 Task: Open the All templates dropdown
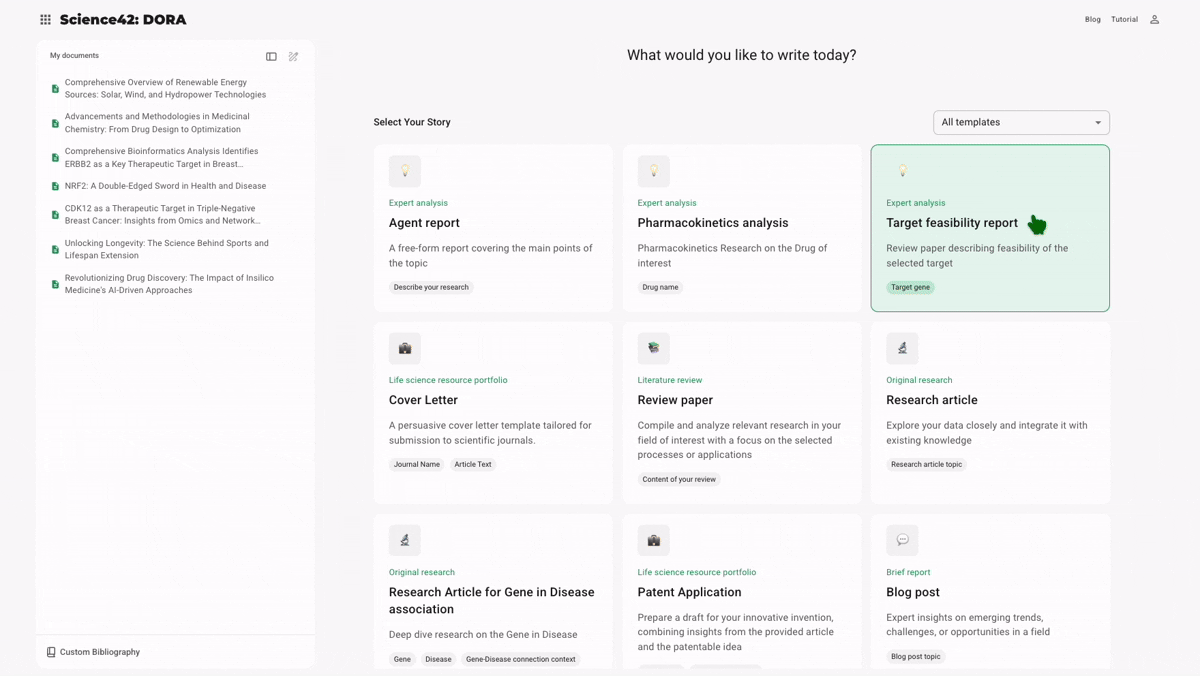pos(1021,122)
